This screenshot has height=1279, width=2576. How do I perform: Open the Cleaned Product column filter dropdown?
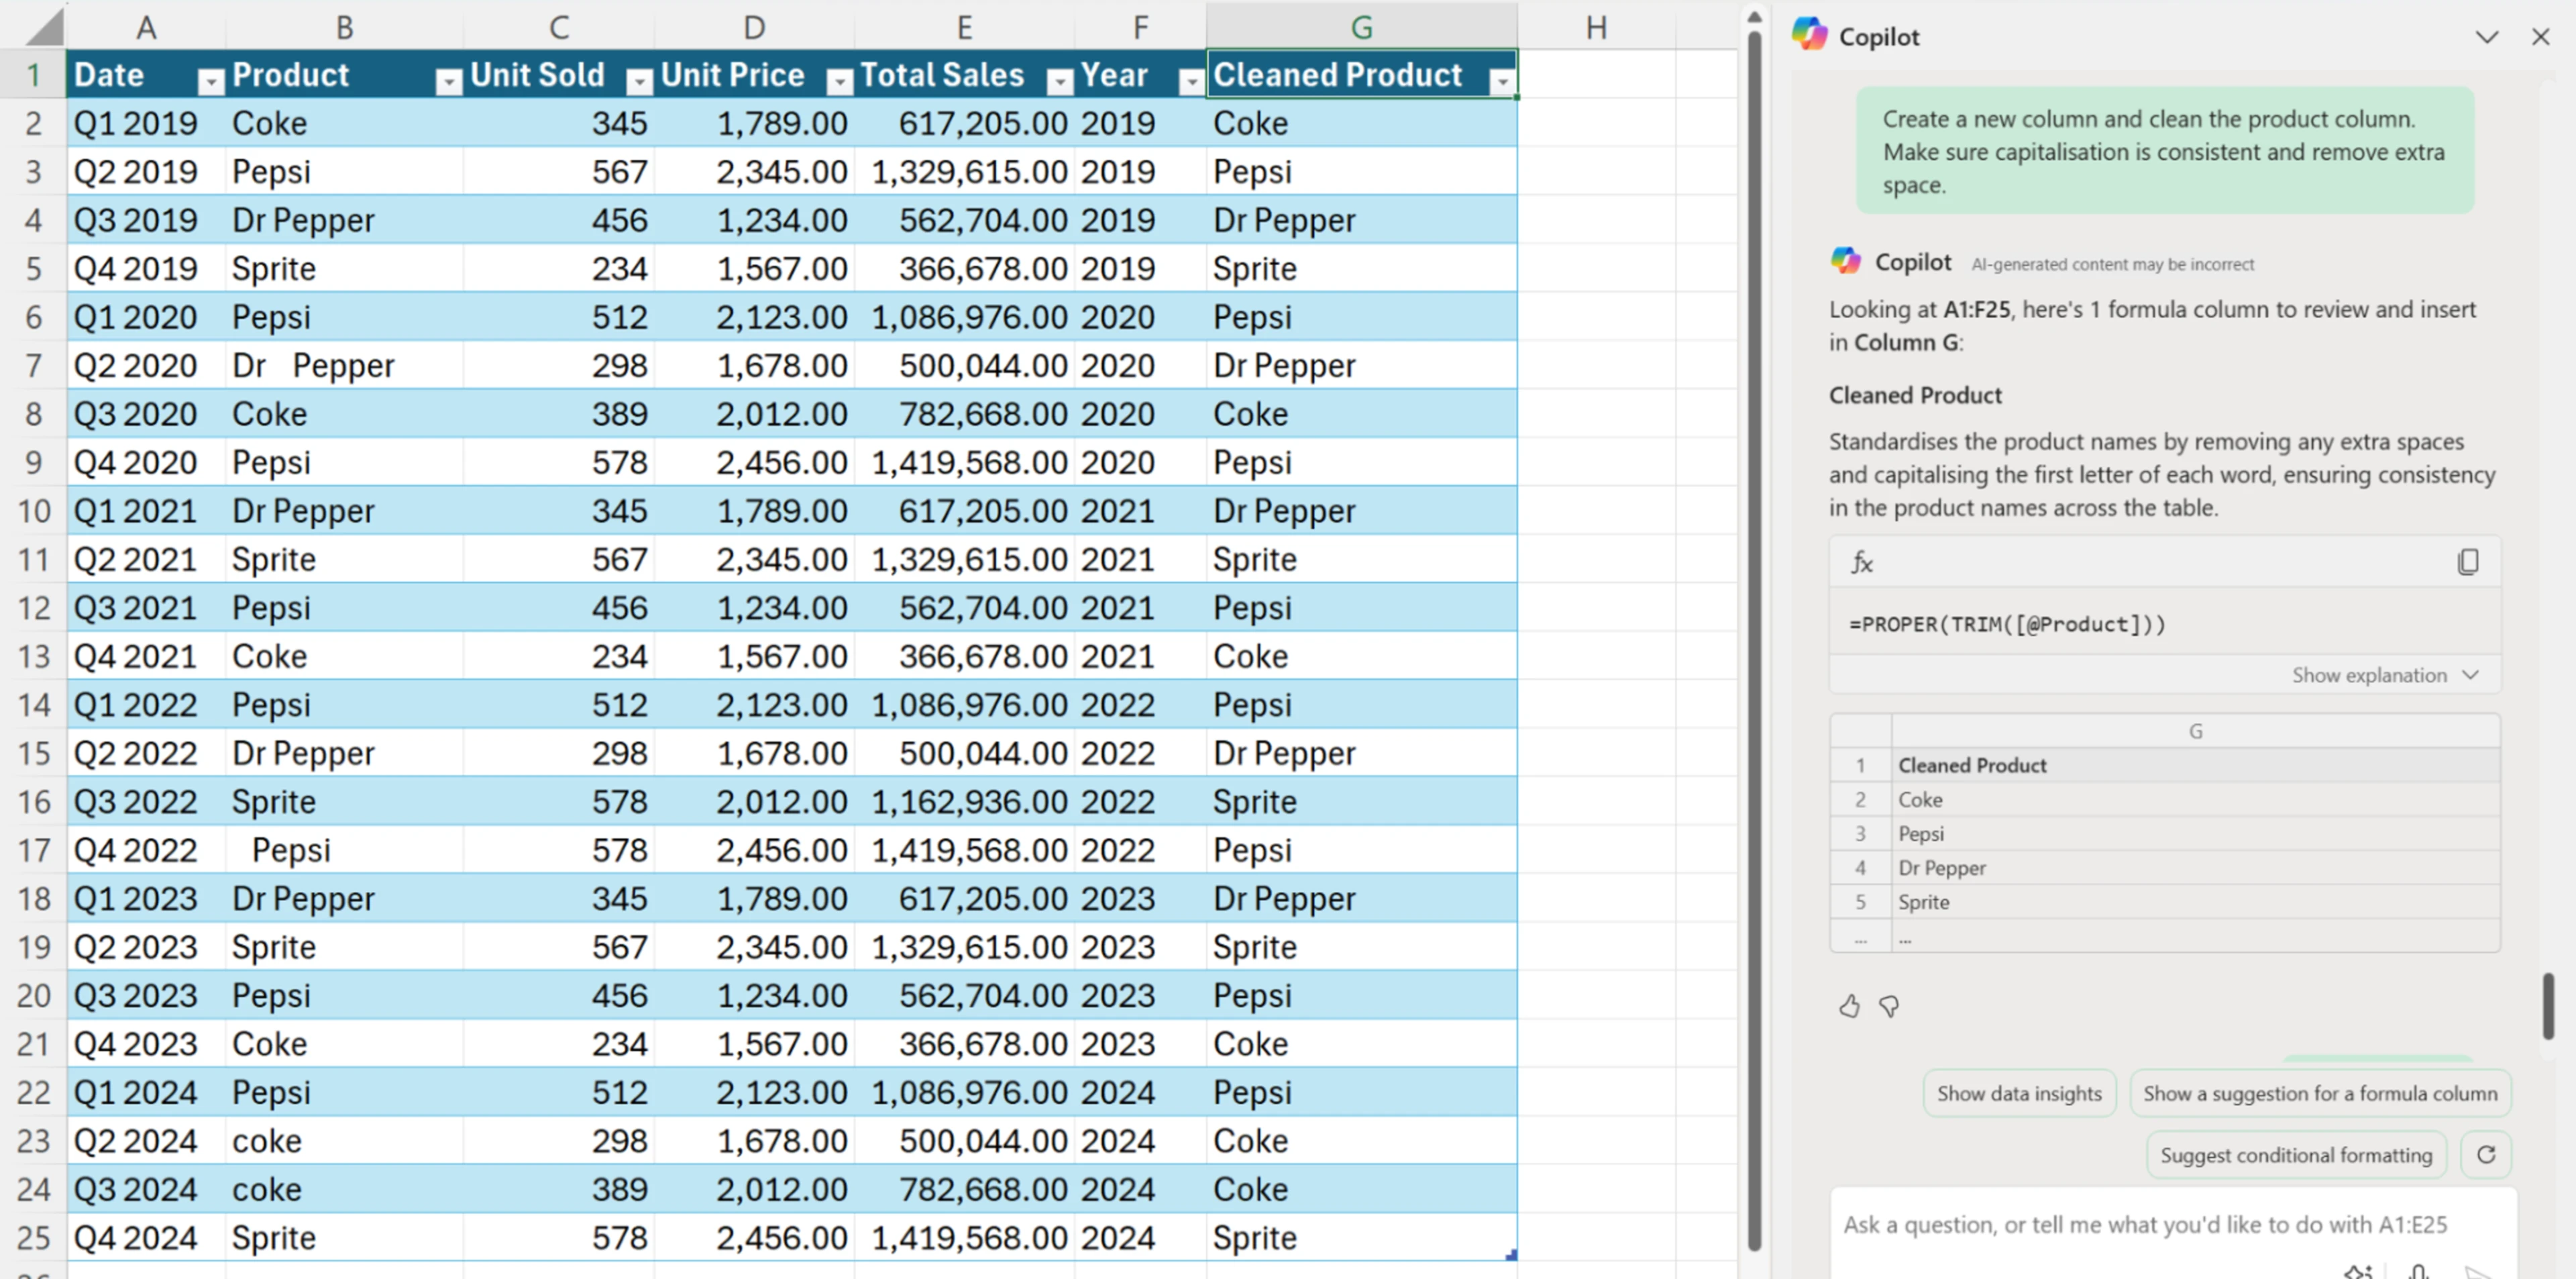[1502, 81]
